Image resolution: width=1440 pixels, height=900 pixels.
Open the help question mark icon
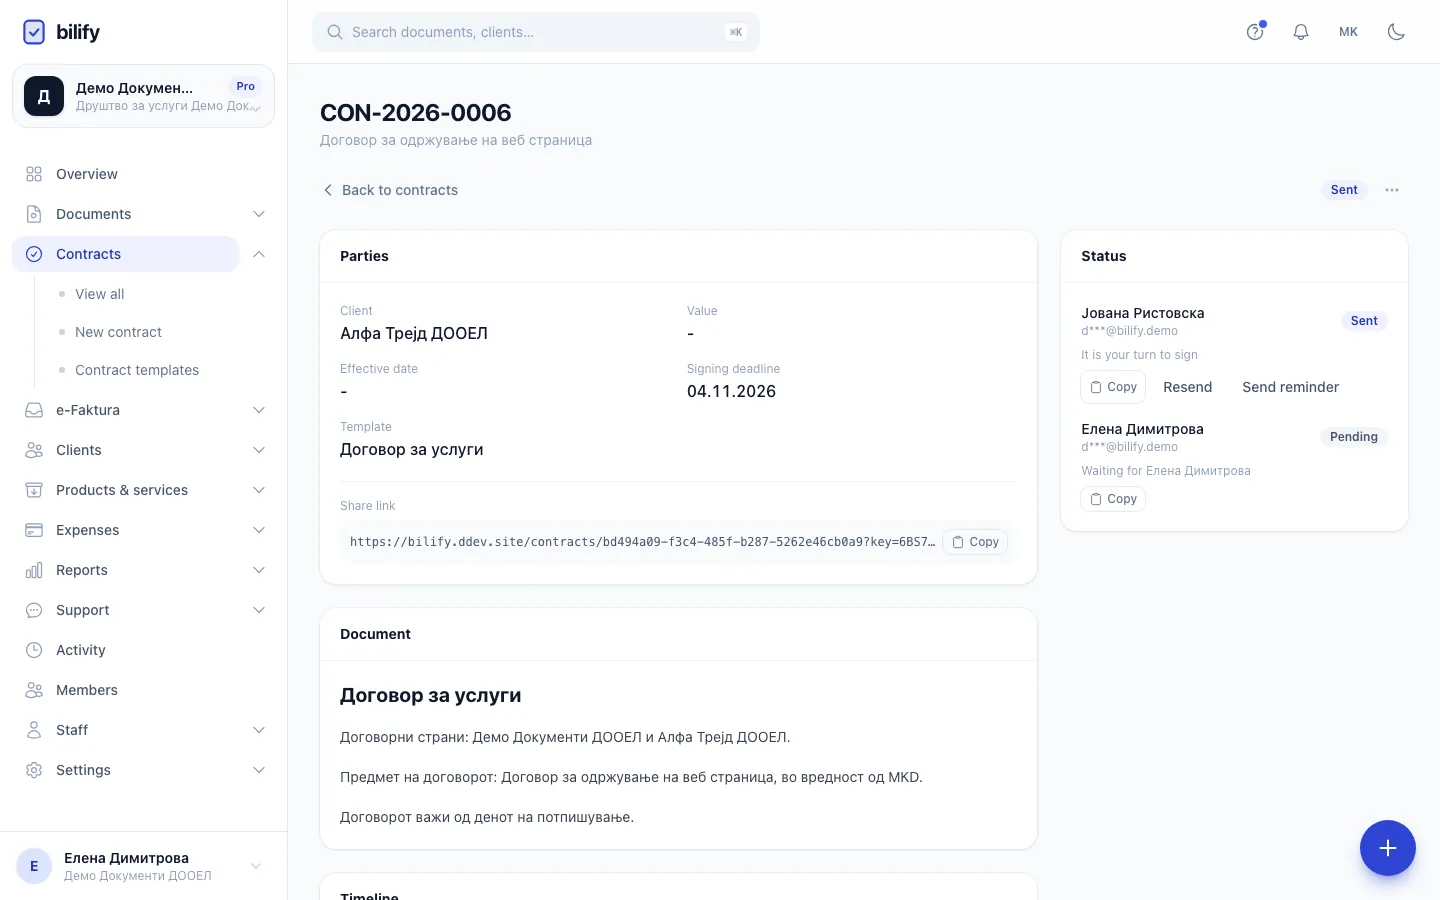pyautogui.click(x=1254, y=32)
